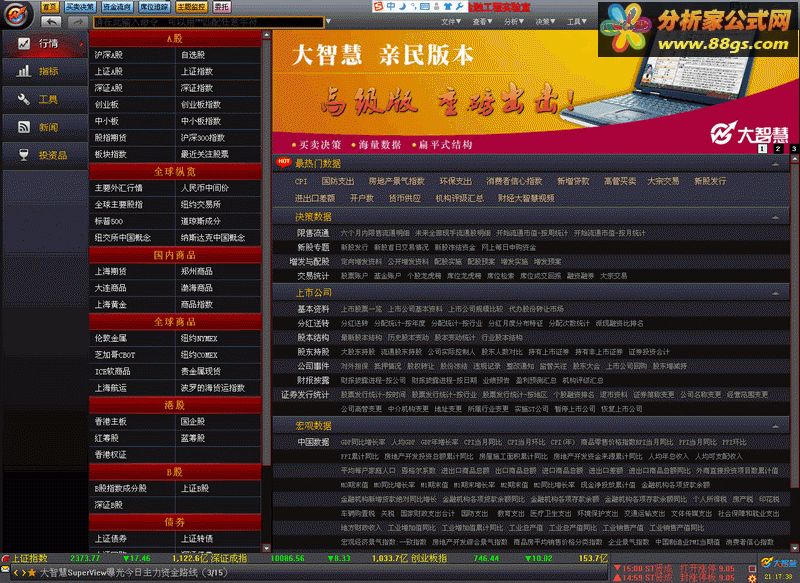
Task: Switch banner to slide 1
Action: pos(762,148)
